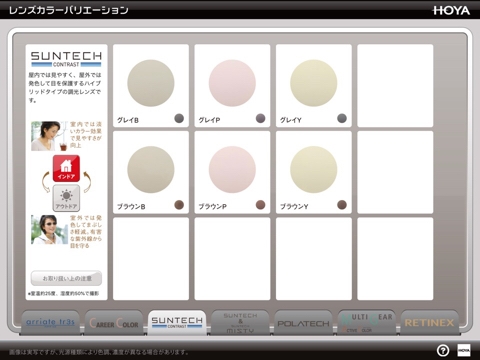Pick the ブラウンP lens sample
This screenshot has height=360, width=480.
[232, 170]
